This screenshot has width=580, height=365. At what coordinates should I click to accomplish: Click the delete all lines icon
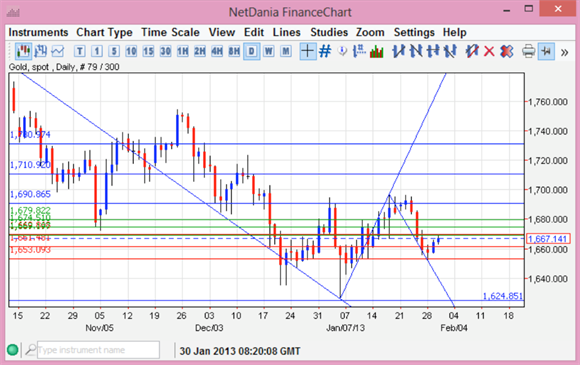click(x=507, y=51)
